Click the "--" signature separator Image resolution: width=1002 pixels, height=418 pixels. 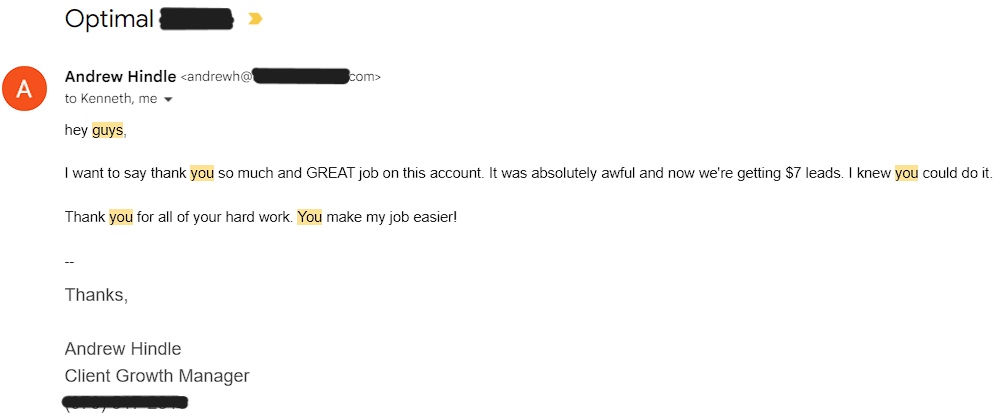pos(69,261)
